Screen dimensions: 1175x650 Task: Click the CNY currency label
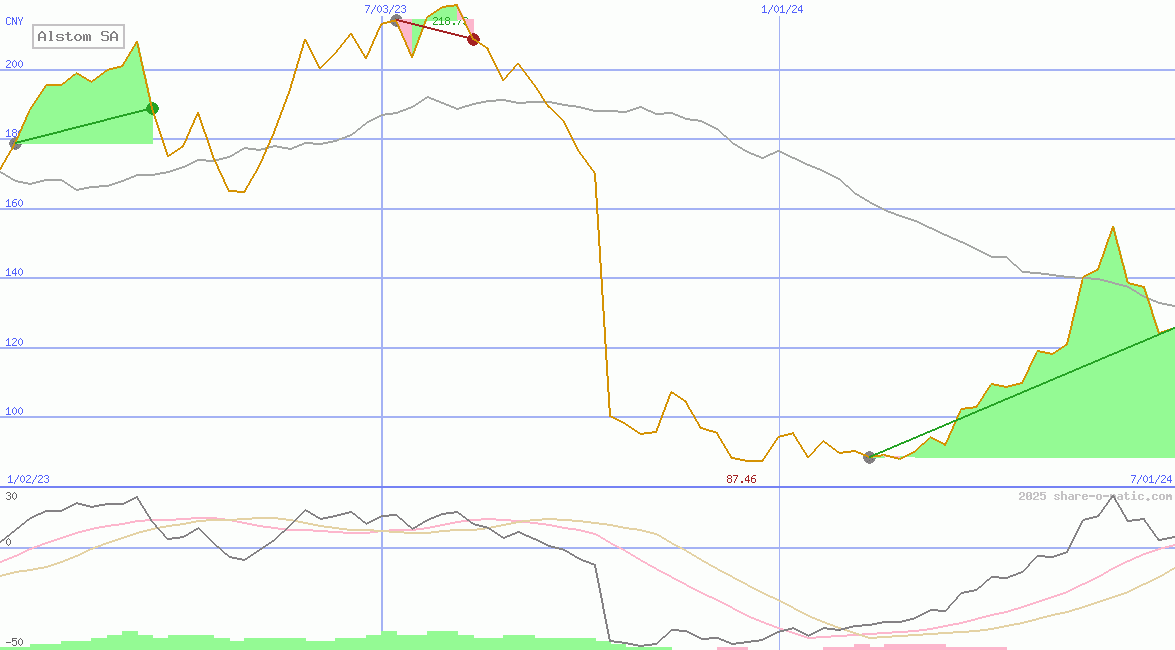[x=14, y=21]
